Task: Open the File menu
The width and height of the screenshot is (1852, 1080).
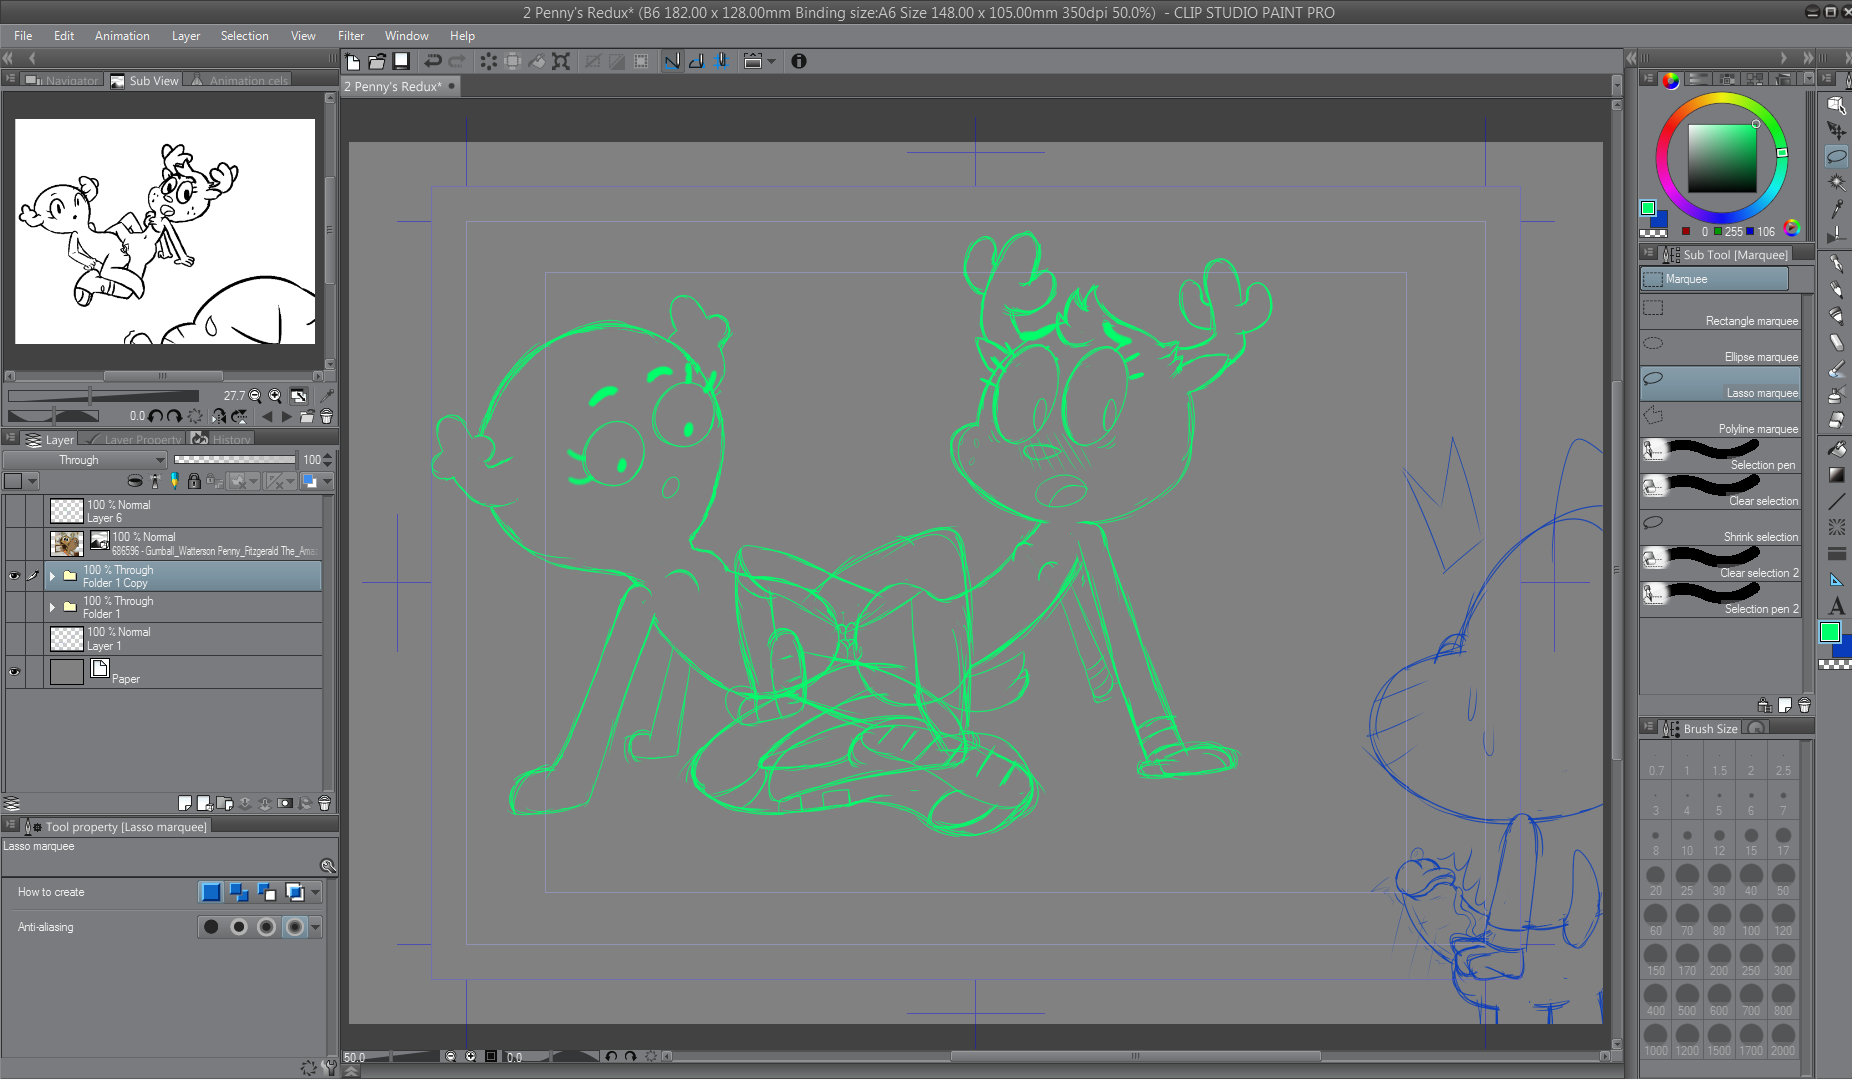Action: (23, 35)
